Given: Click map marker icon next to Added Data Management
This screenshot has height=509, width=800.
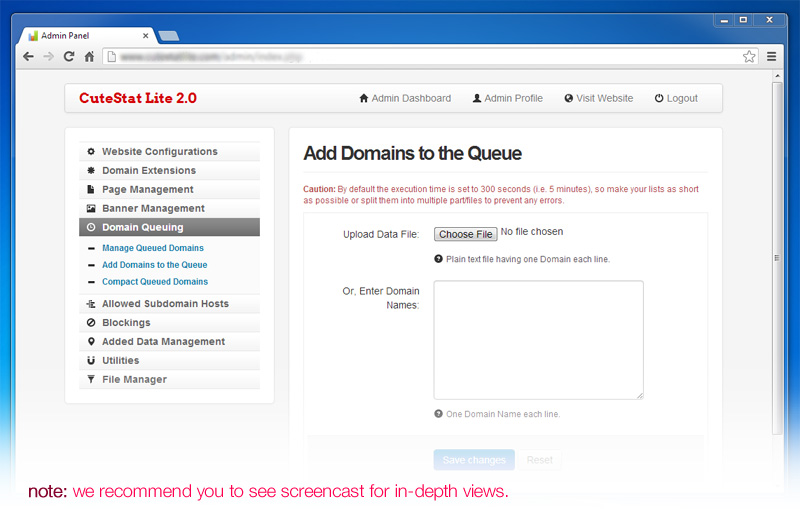Looking at the screenshot, I should (91, 341).
